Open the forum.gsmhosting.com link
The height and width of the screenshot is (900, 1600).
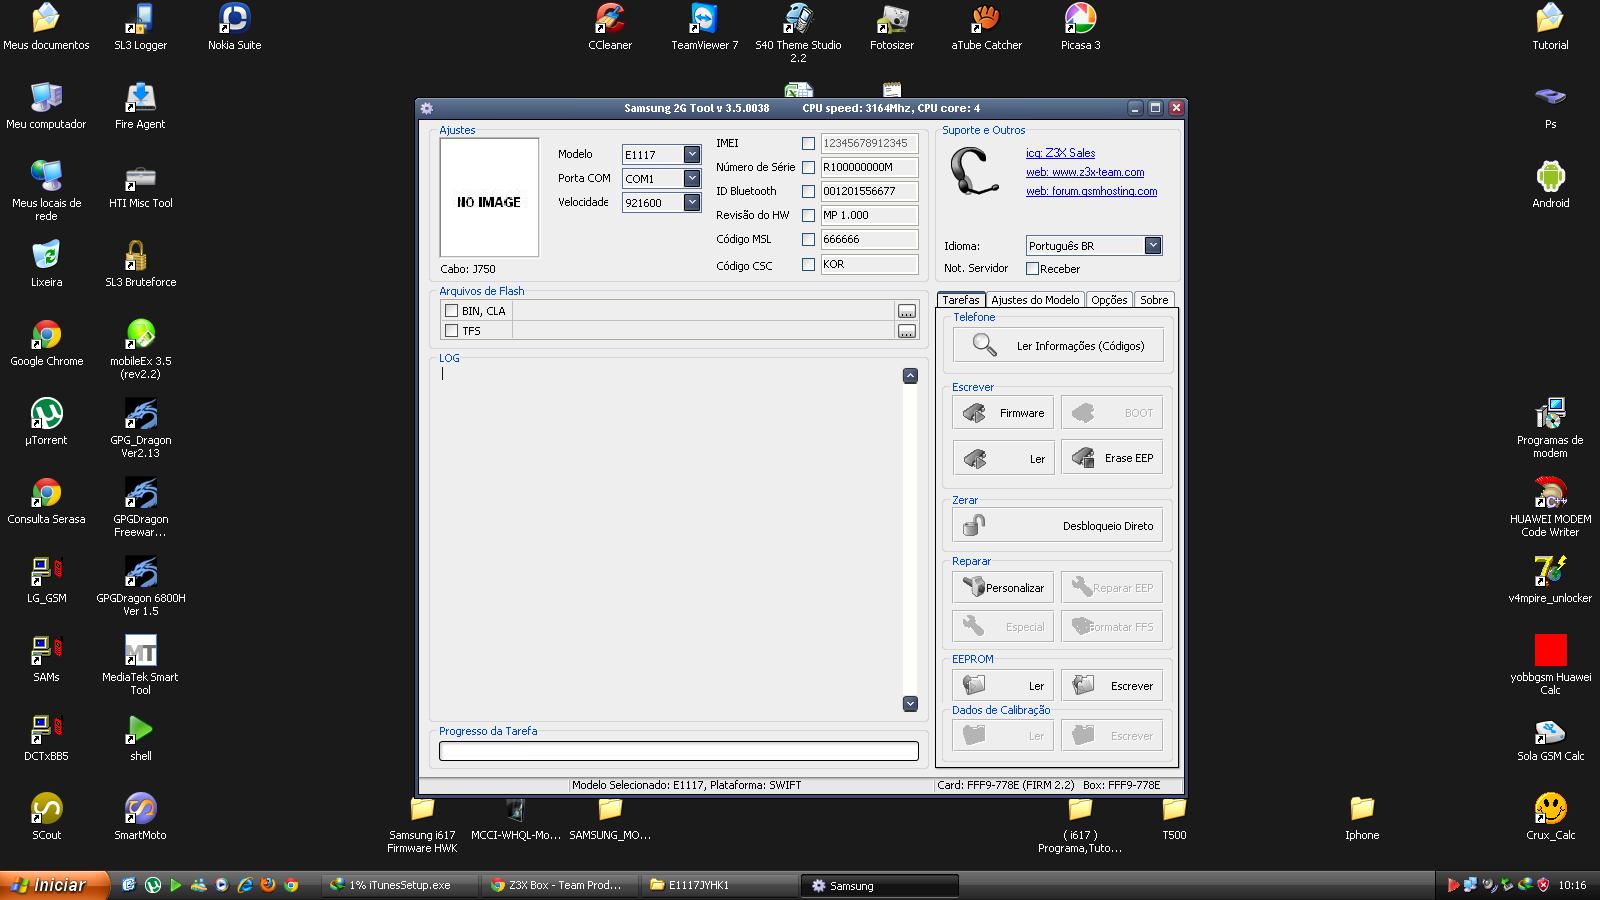1091,191
